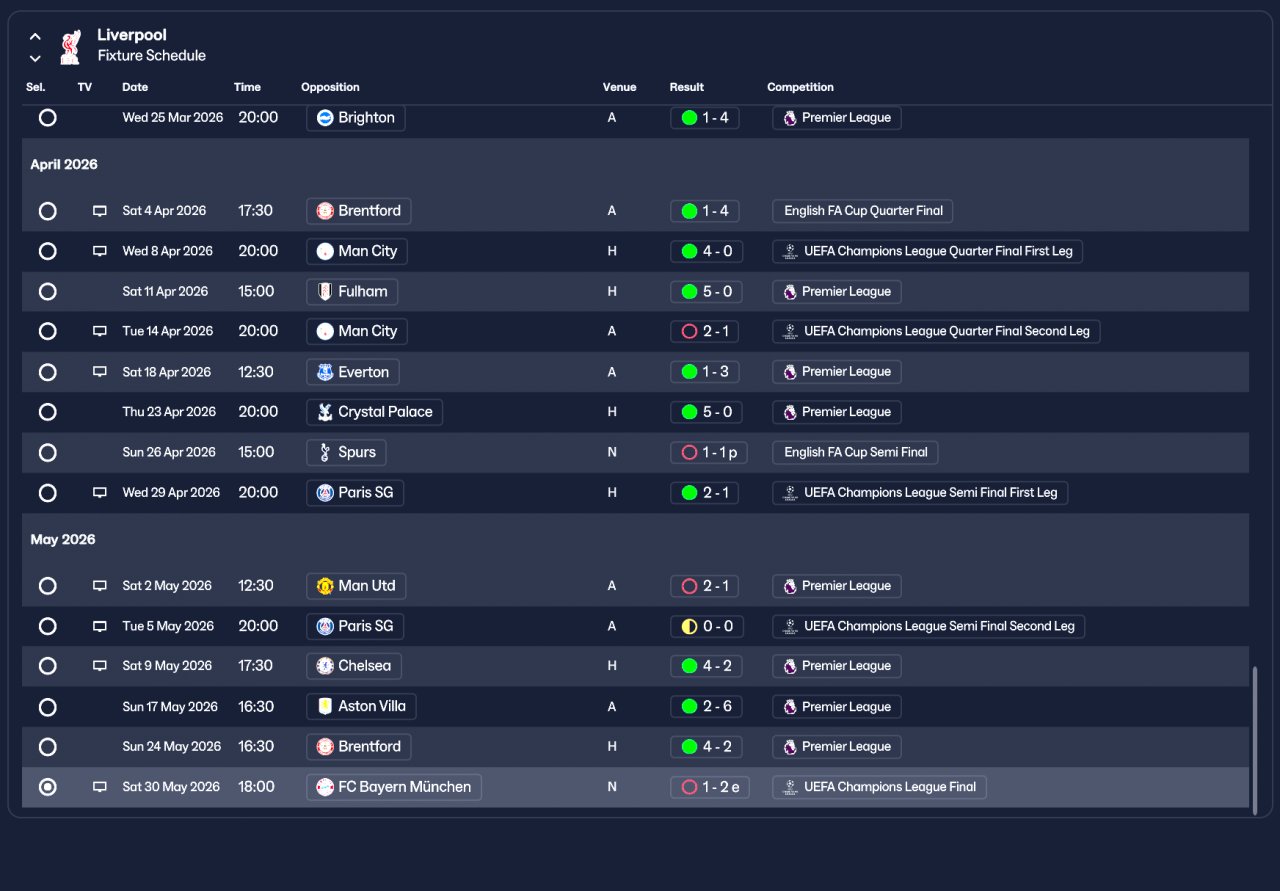This screenshot has height=891, width=1280.
Task: Click the yellow draw dot beside the 0 - 0 result
Action: coord(689,626)
